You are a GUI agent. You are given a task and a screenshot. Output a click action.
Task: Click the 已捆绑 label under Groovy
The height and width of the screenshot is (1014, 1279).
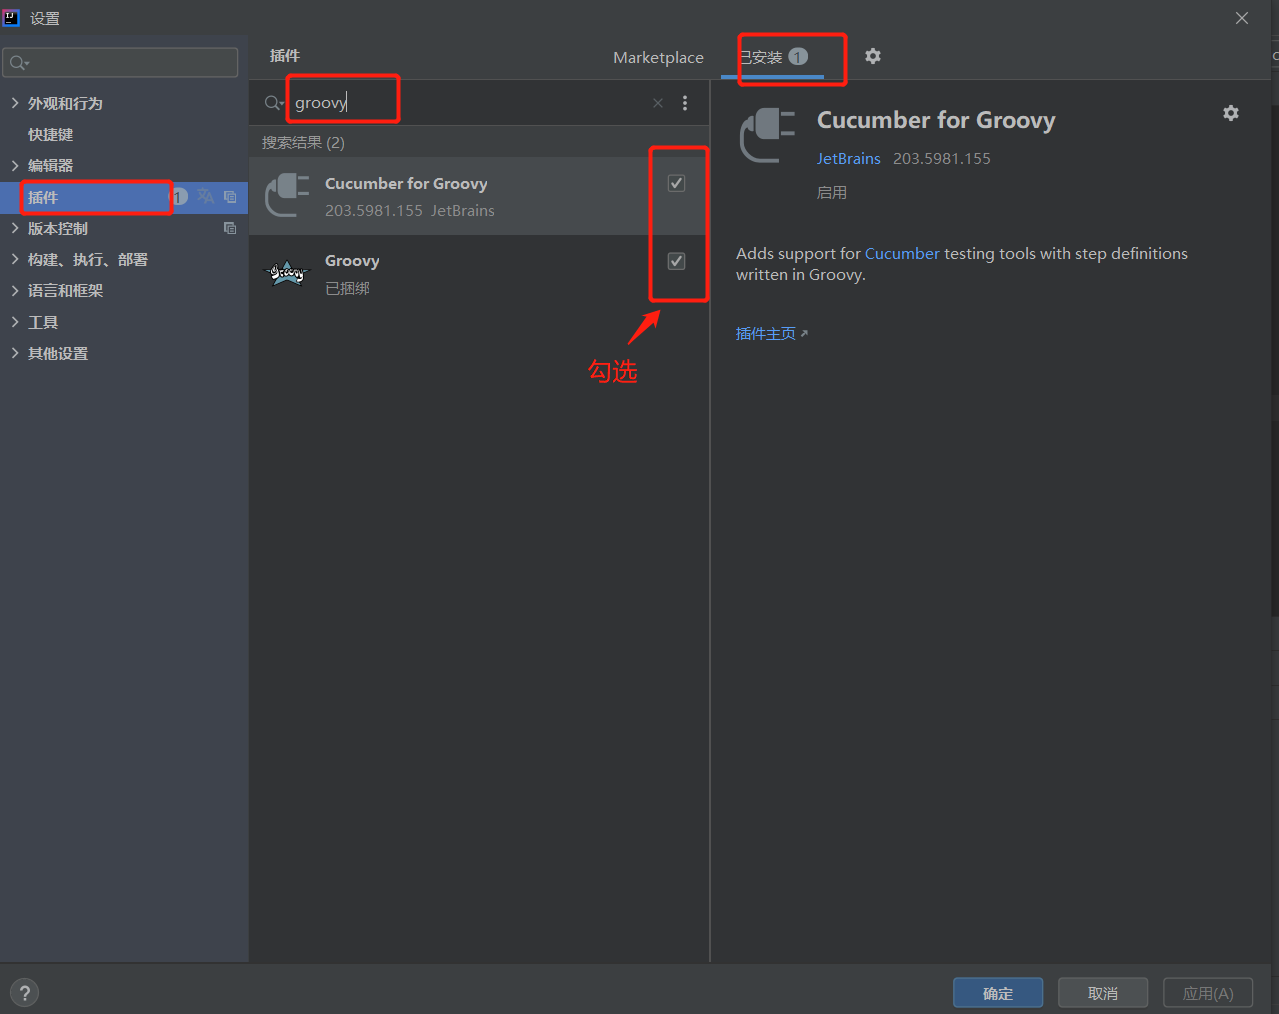pos(347,288)
